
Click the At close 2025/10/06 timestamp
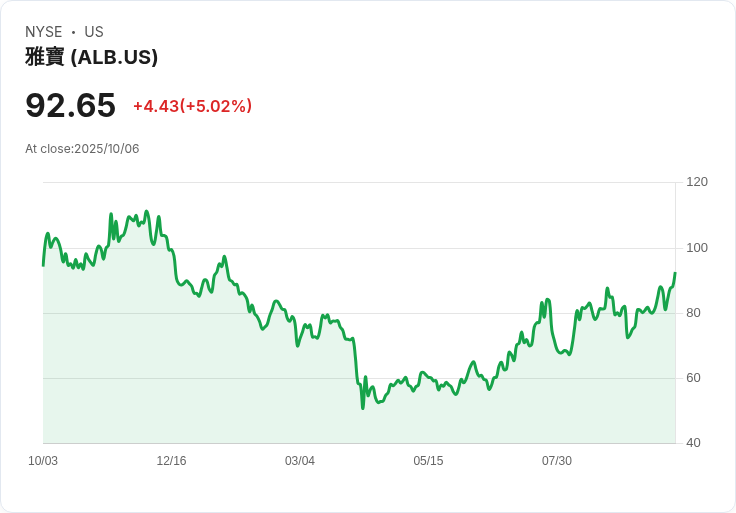tap(82, 149)
